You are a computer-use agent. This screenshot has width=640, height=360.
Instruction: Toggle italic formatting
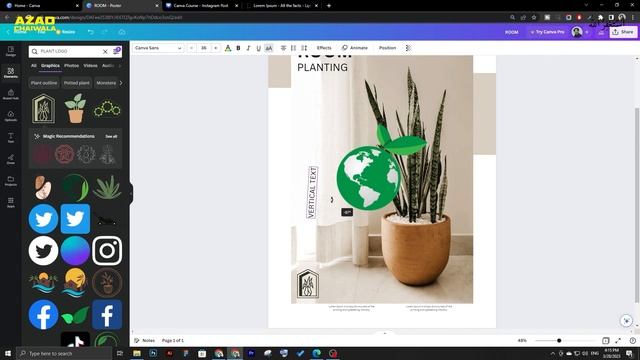pos(248,48)
